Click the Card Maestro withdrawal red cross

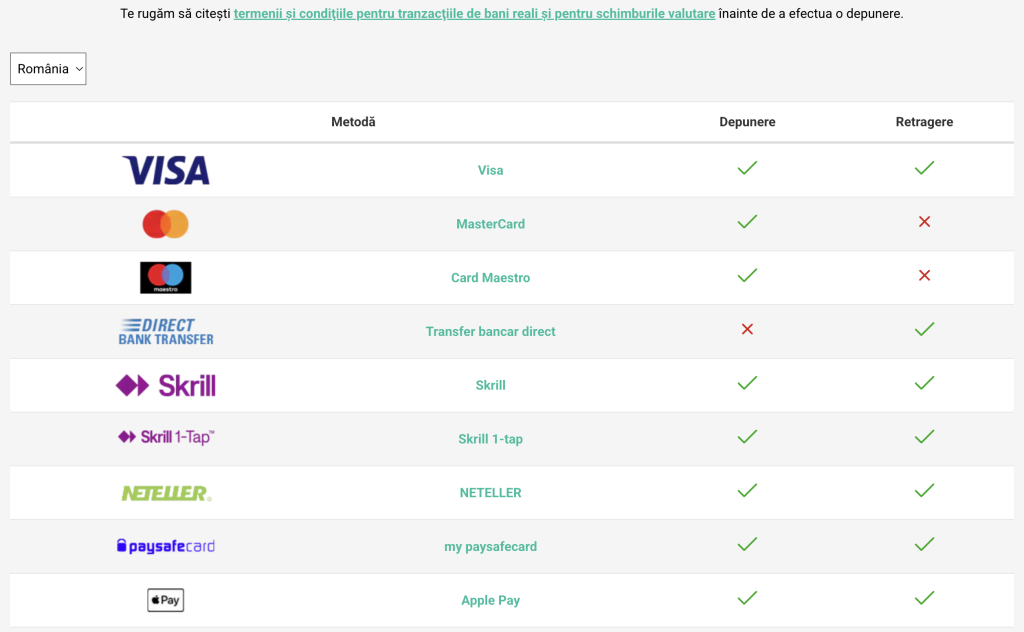[x=924, y=276]
